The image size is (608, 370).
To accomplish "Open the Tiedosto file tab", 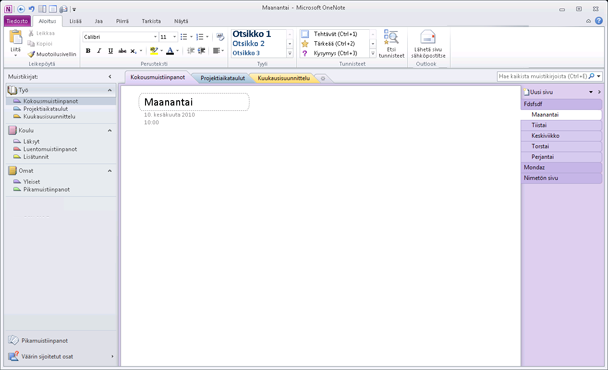I will pyautogui.click(x=17, y=21).
